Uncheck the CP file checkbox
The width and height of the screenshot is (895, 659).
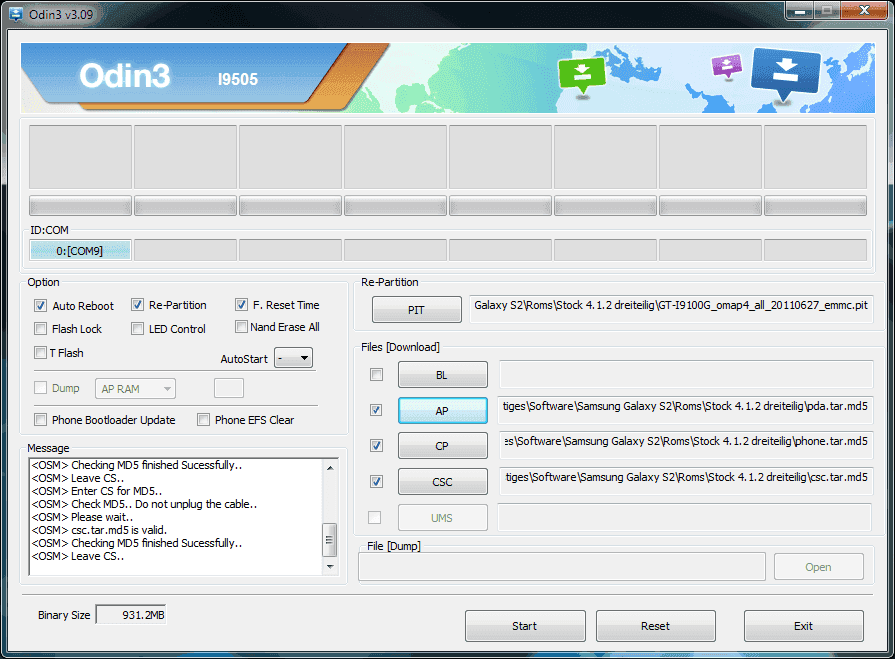(376, 446)
